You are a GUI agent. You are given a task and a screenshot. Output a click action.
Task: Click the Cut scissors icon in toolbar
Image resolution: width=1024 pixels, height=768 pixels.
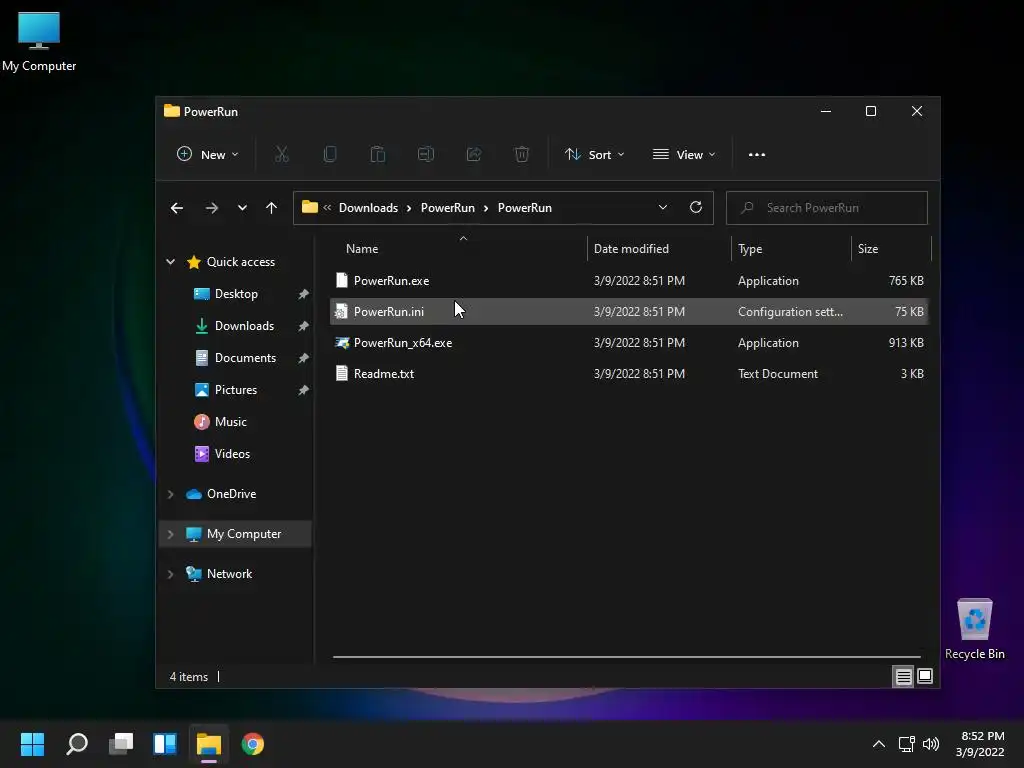(281, 154)
